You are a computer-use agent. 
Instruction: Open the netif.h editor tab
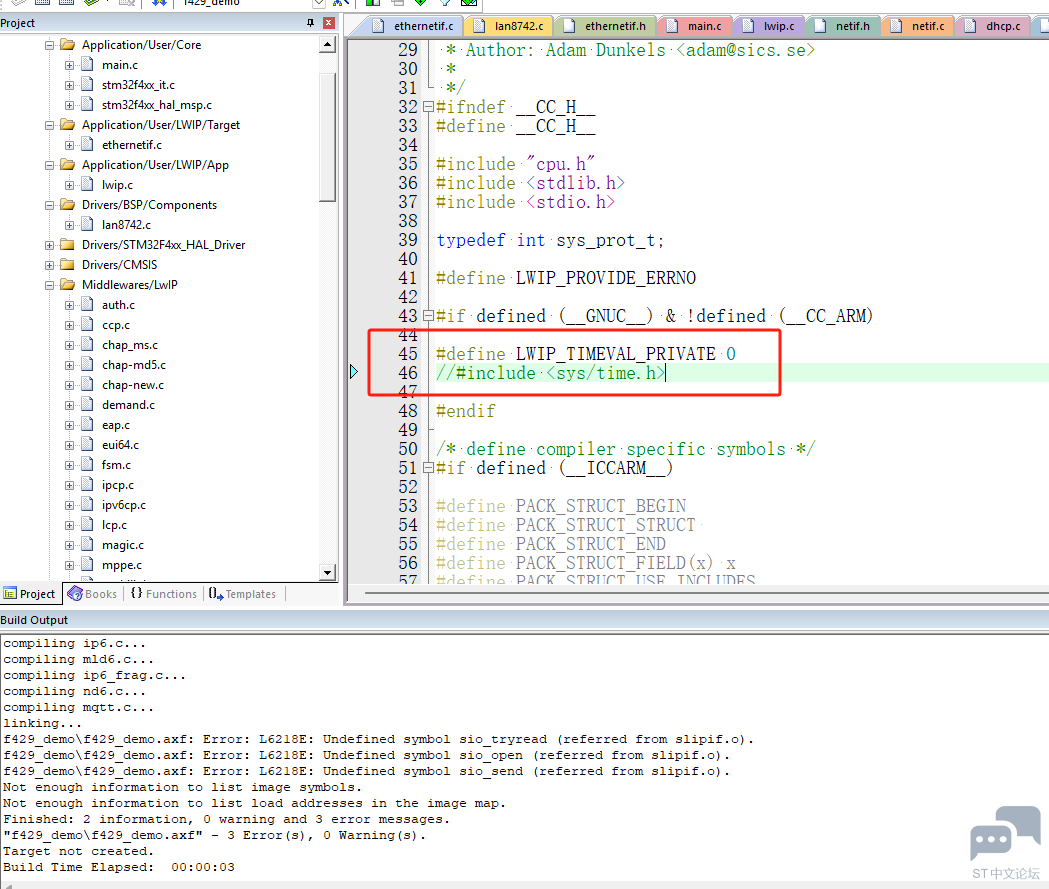pyautogui.click(x=844, y=26)
